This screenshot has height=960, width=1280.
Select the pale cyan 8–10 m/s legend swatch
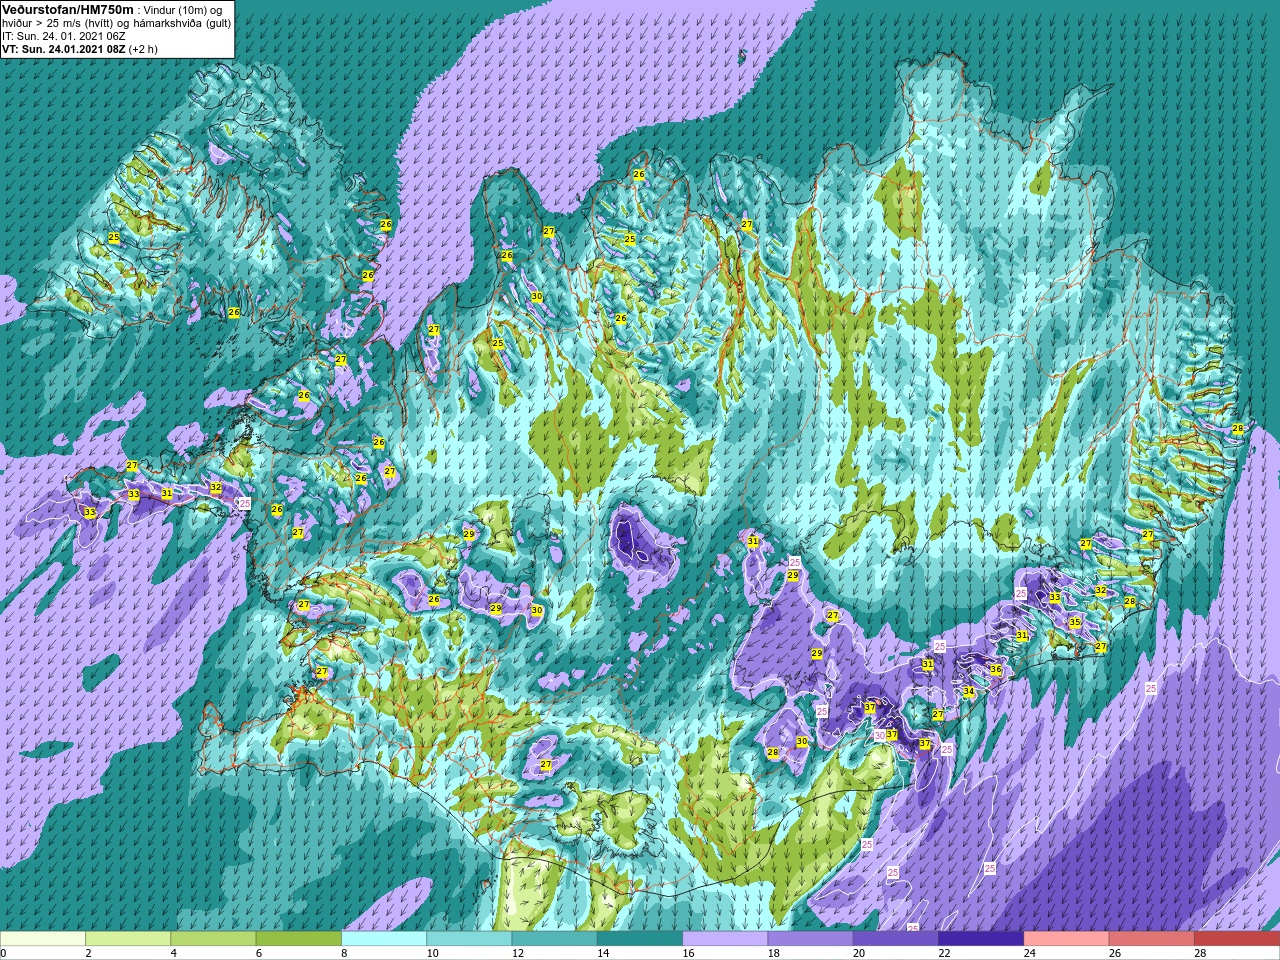click(x=383, y=939)
